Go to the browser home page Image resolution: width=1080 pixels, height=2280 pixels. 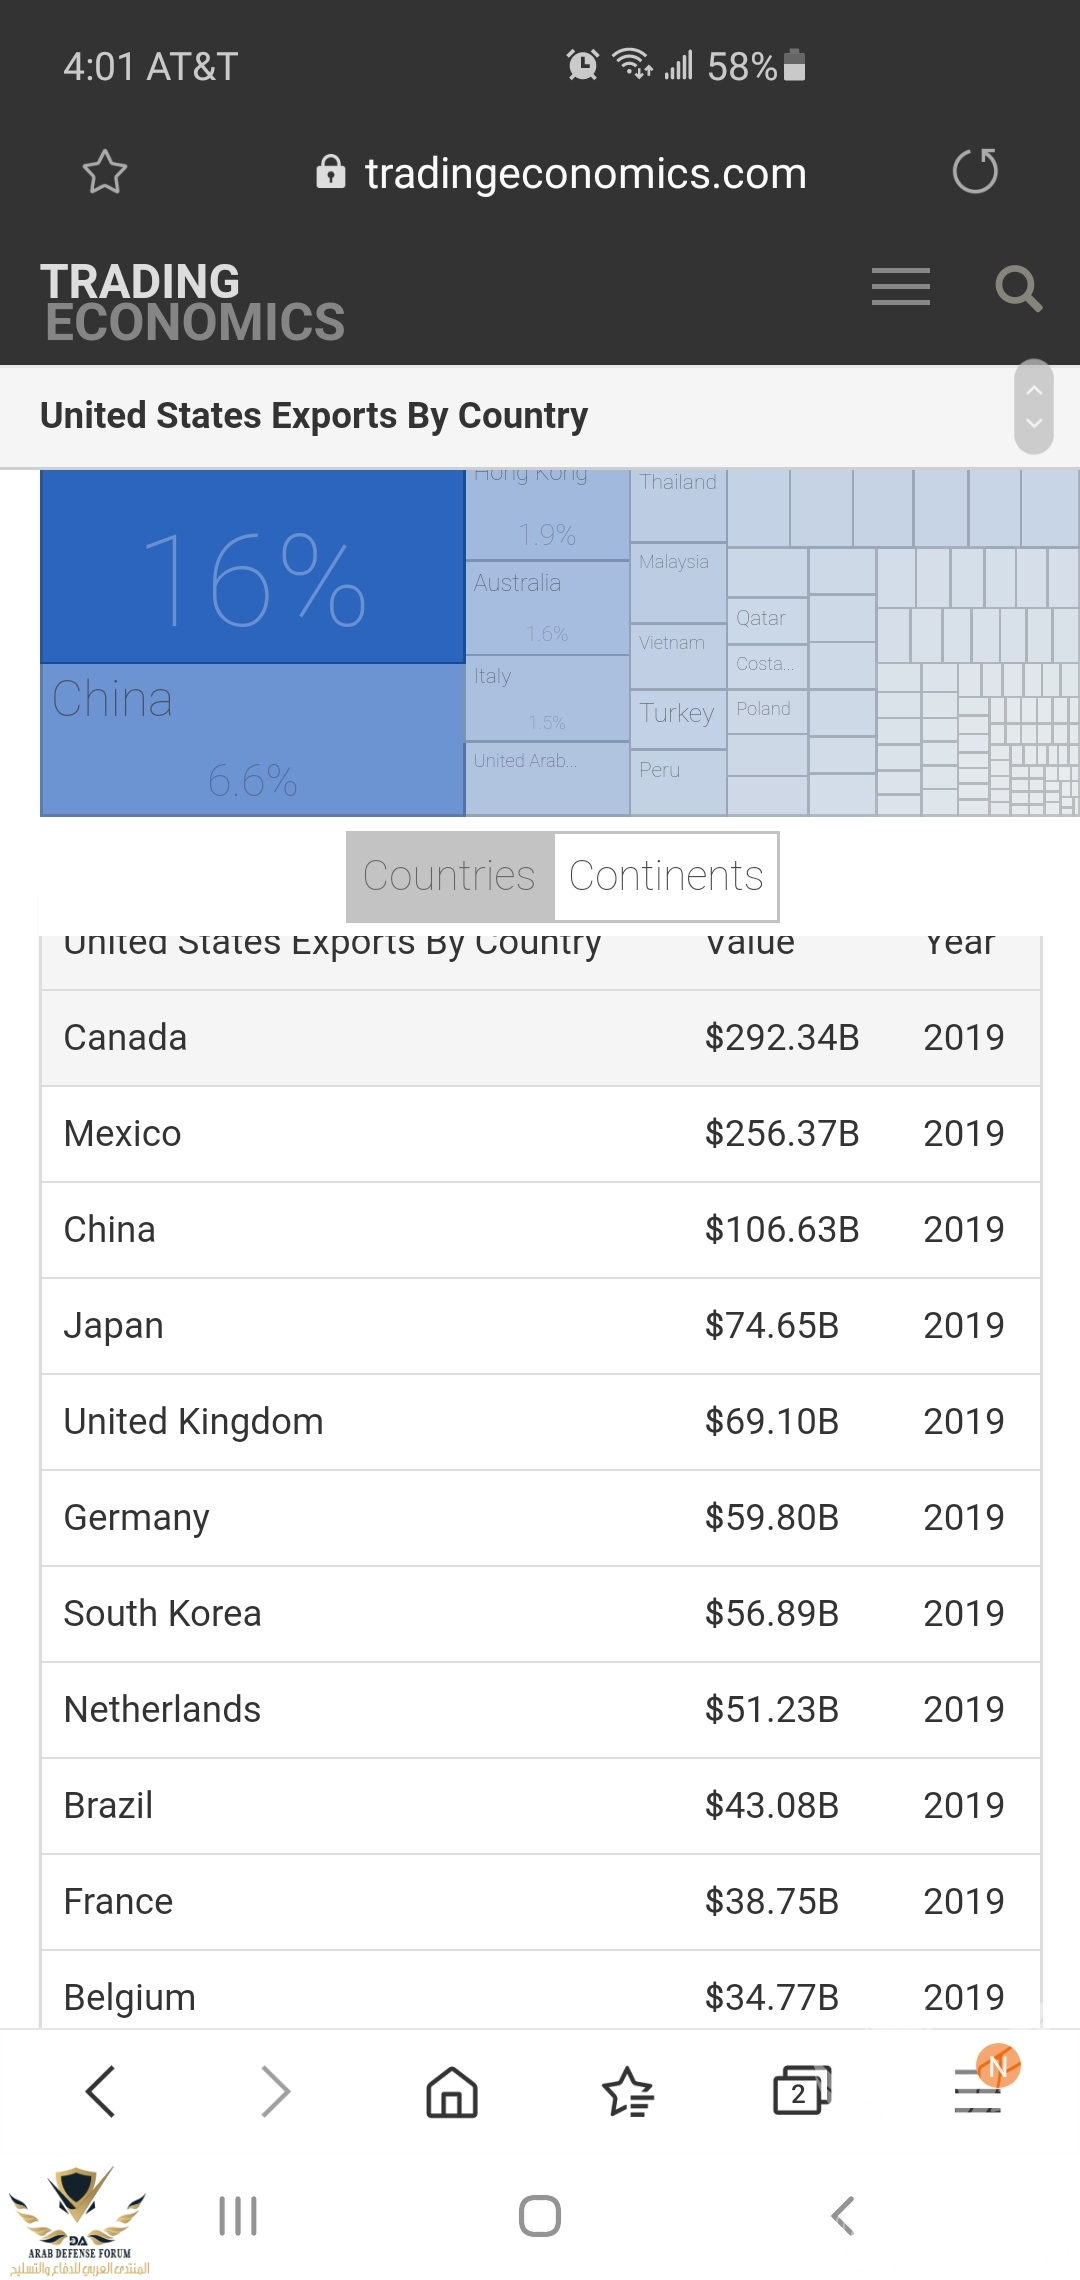452,2091
